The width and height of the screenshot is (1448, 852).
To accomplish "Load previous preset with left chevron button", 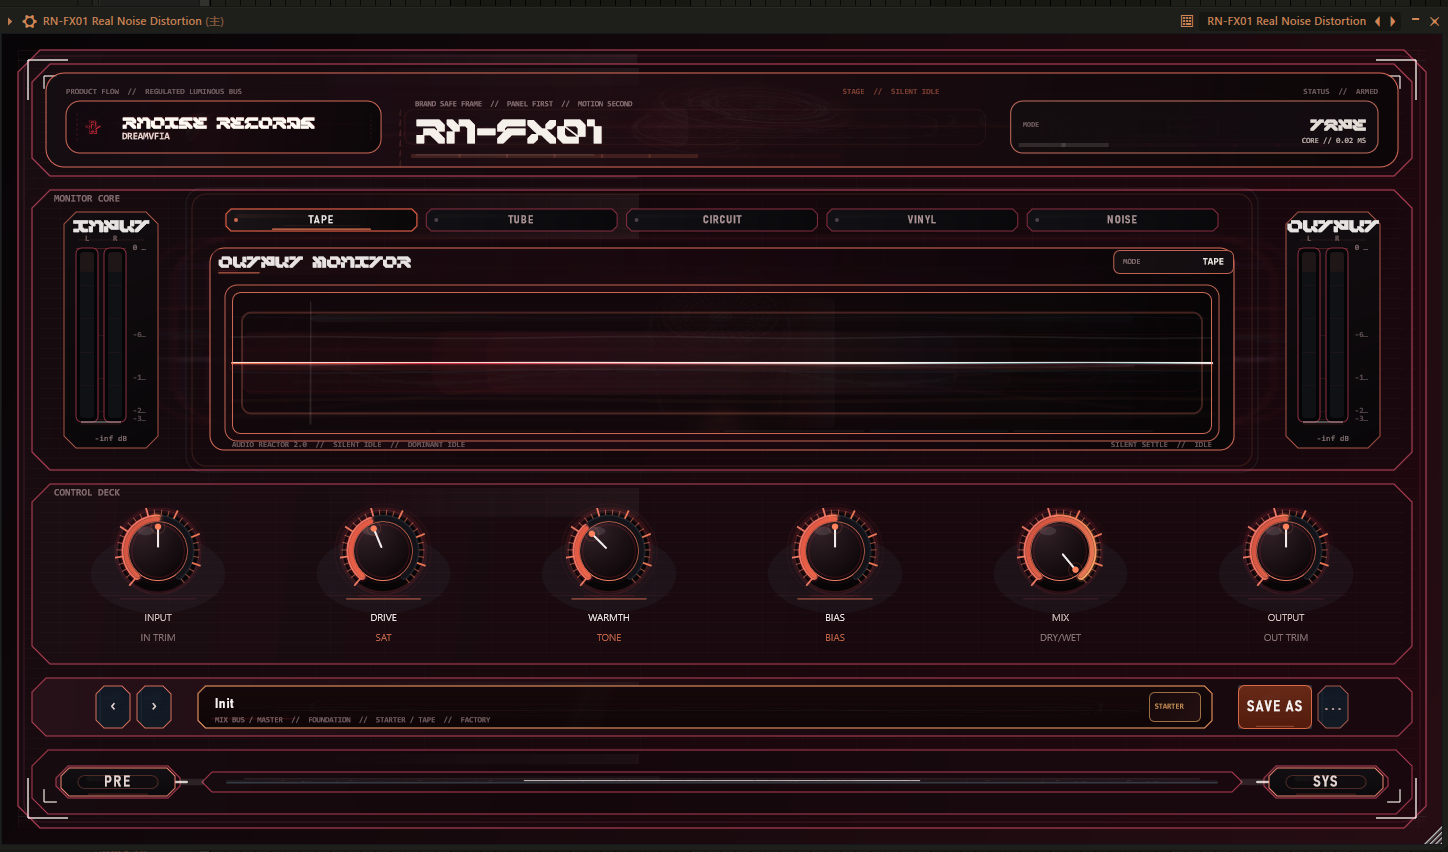I will pyautogui.click(x=113, y=707).
